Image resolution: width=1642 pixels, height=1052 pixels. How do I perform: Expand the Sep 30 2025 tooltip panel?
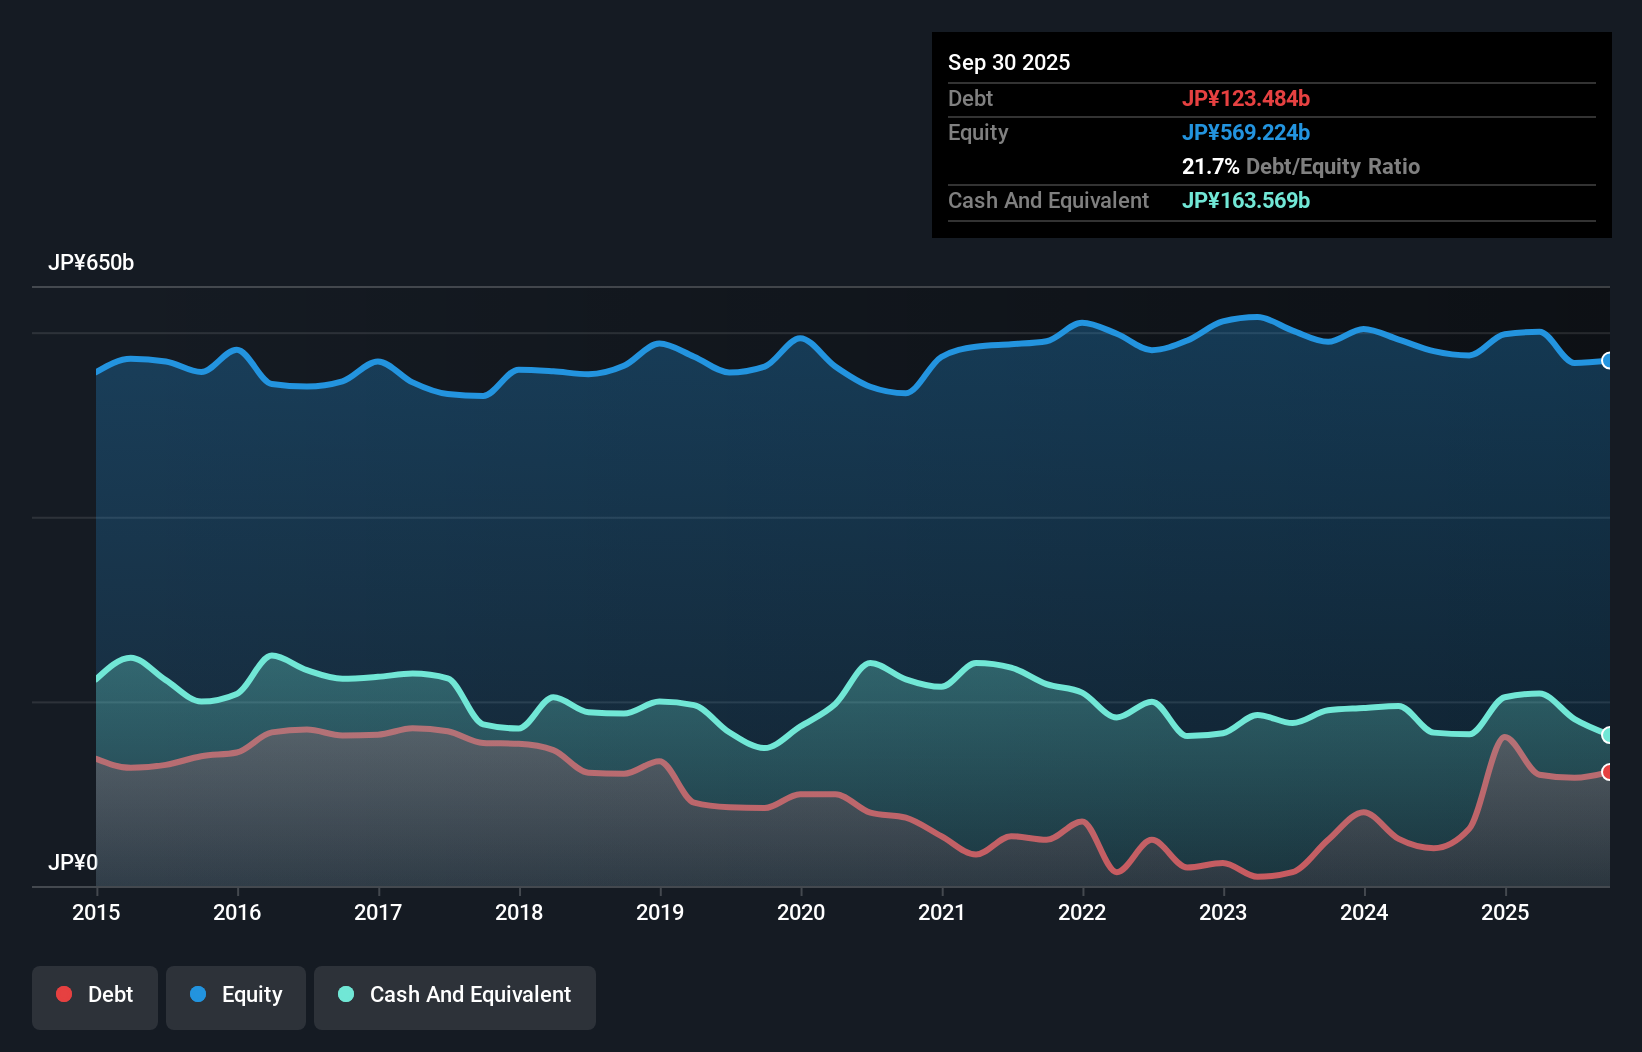click(1009, 62)
